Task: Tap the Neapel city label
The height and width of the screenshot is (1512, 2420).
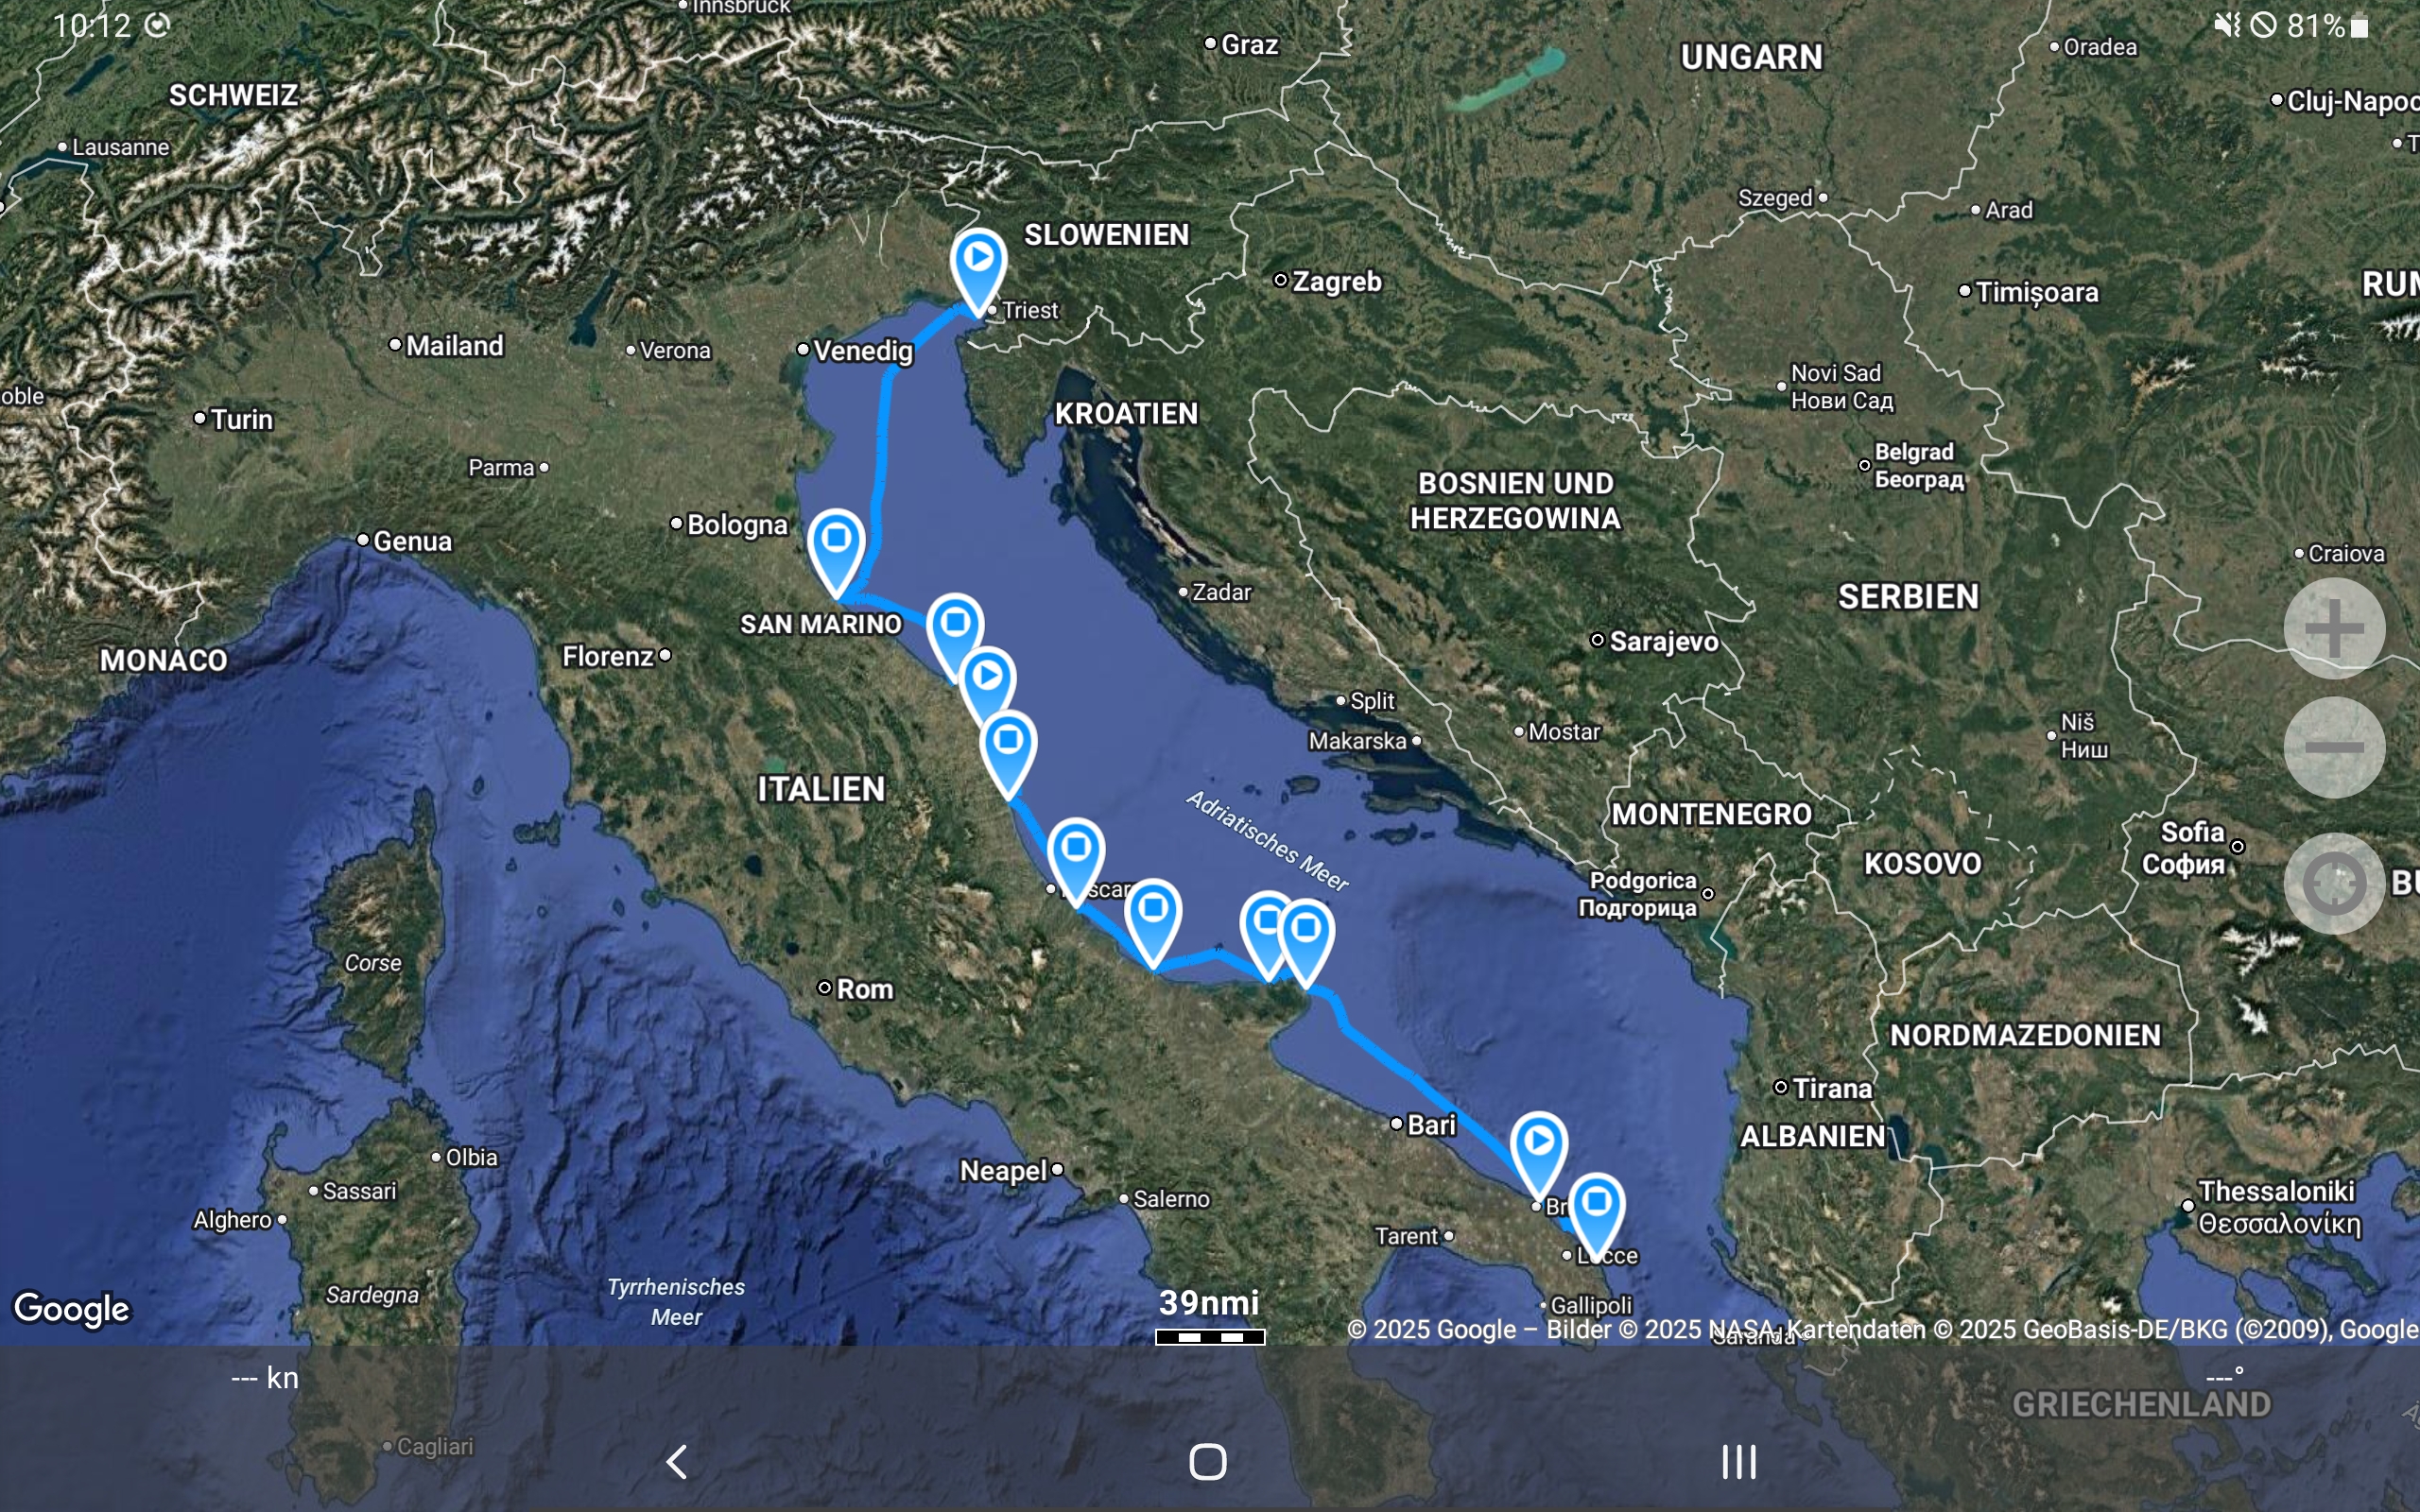Action: tap(1003, 1171)
